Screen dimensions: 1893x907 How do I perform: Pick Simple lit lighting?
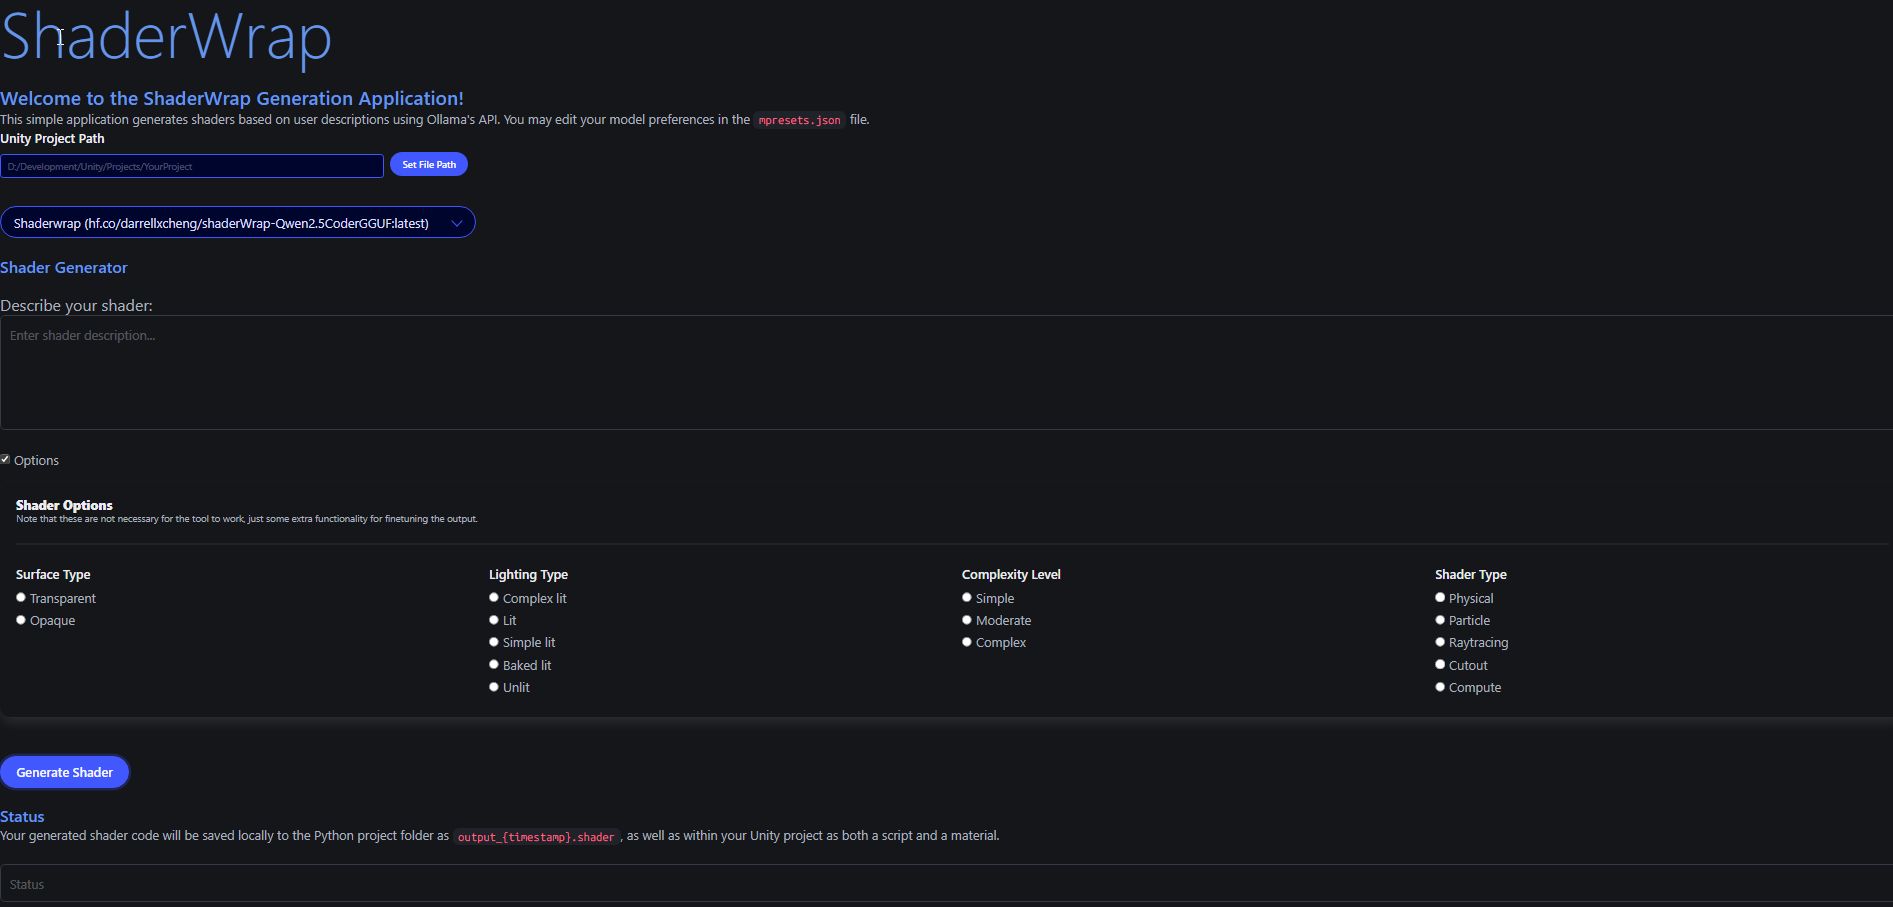[493, 641]
